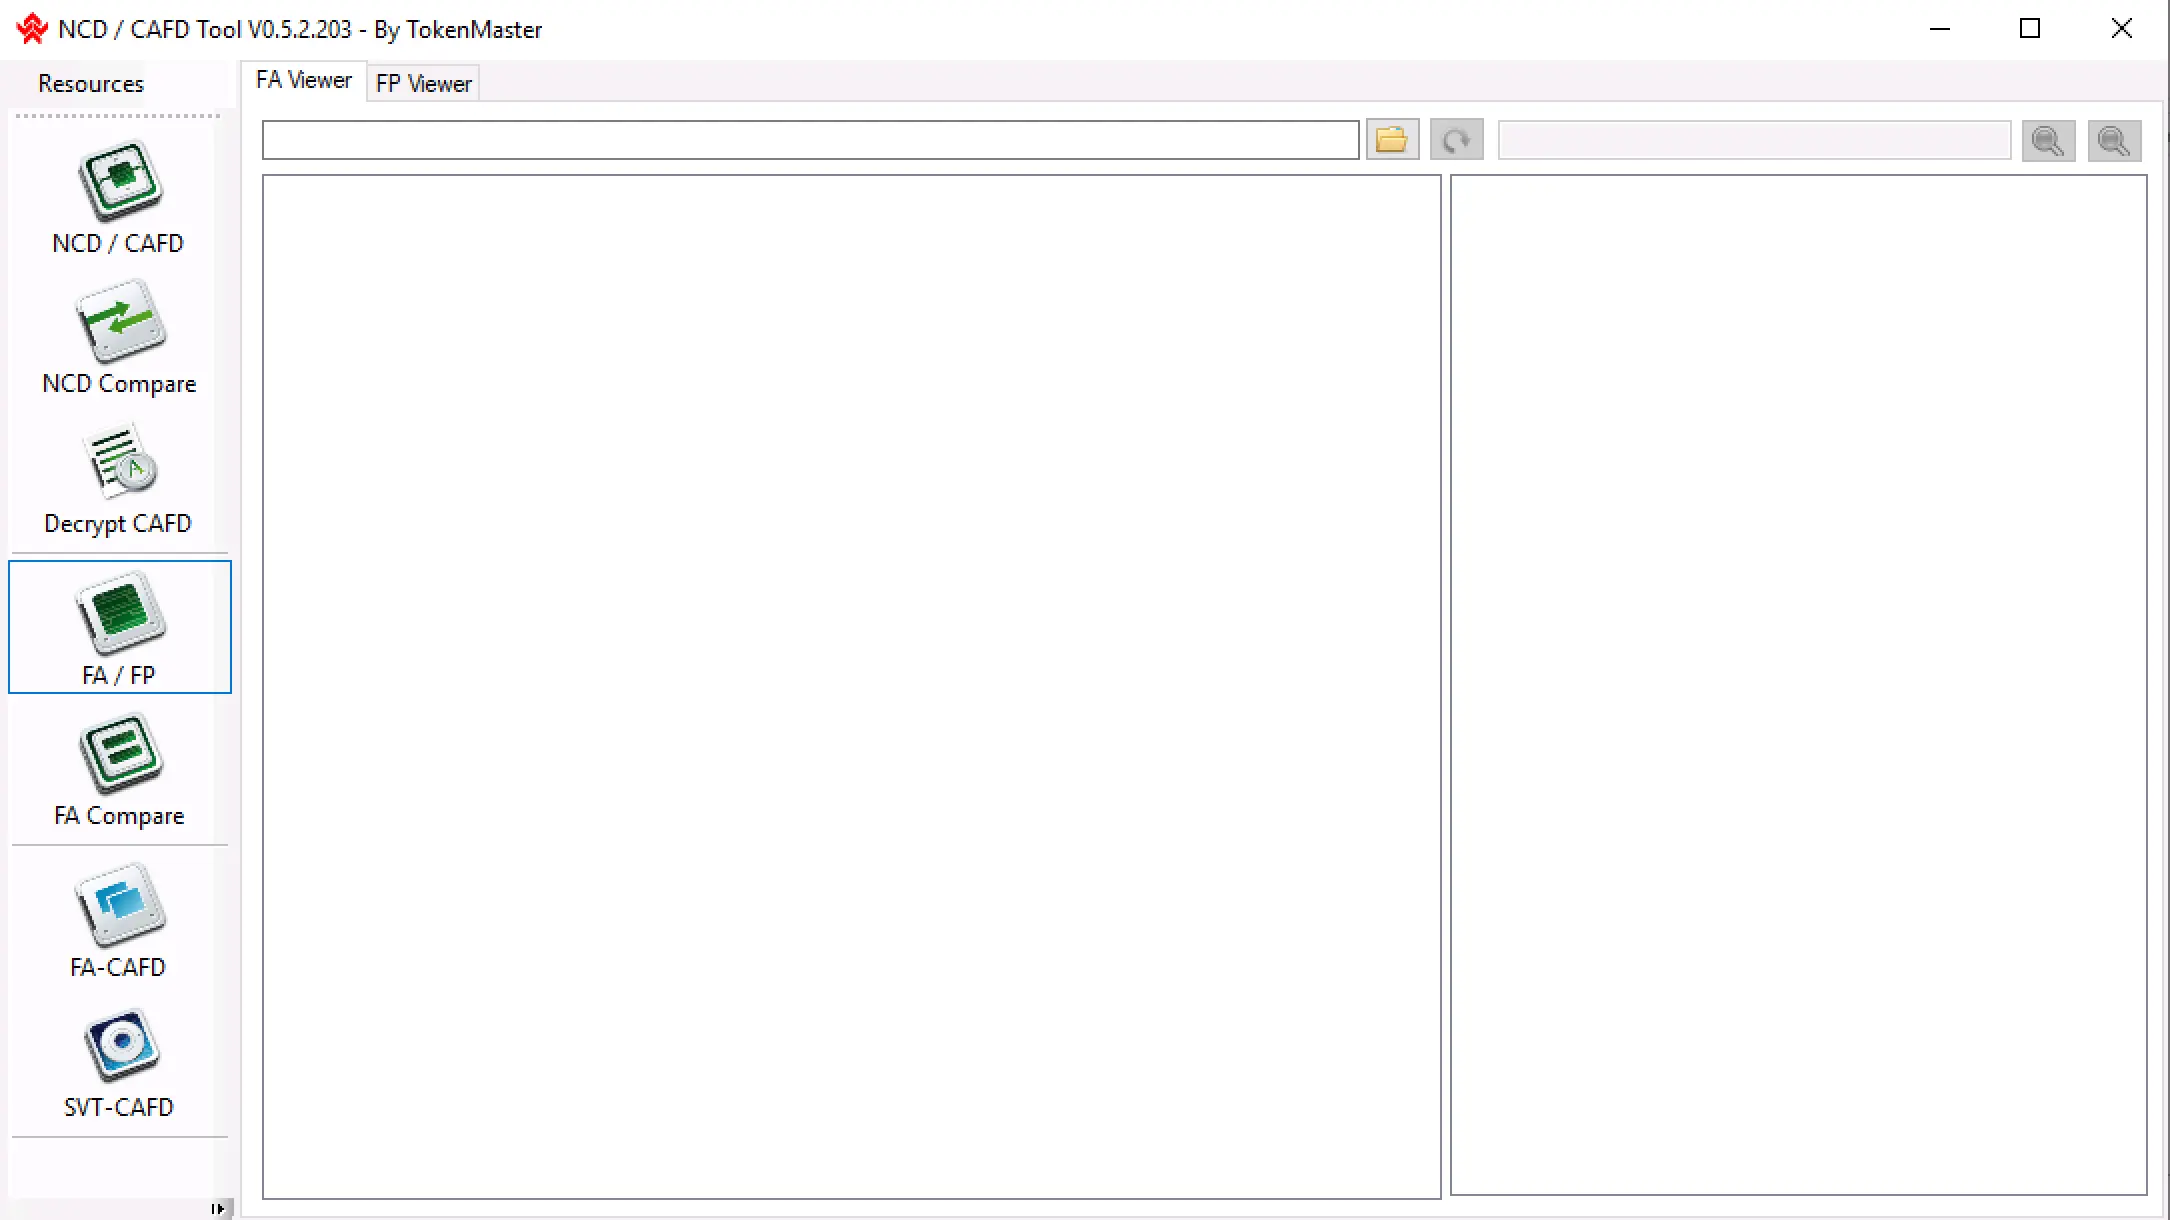
Task: Click inside the left viewer pane
Action: coord(850,686)
